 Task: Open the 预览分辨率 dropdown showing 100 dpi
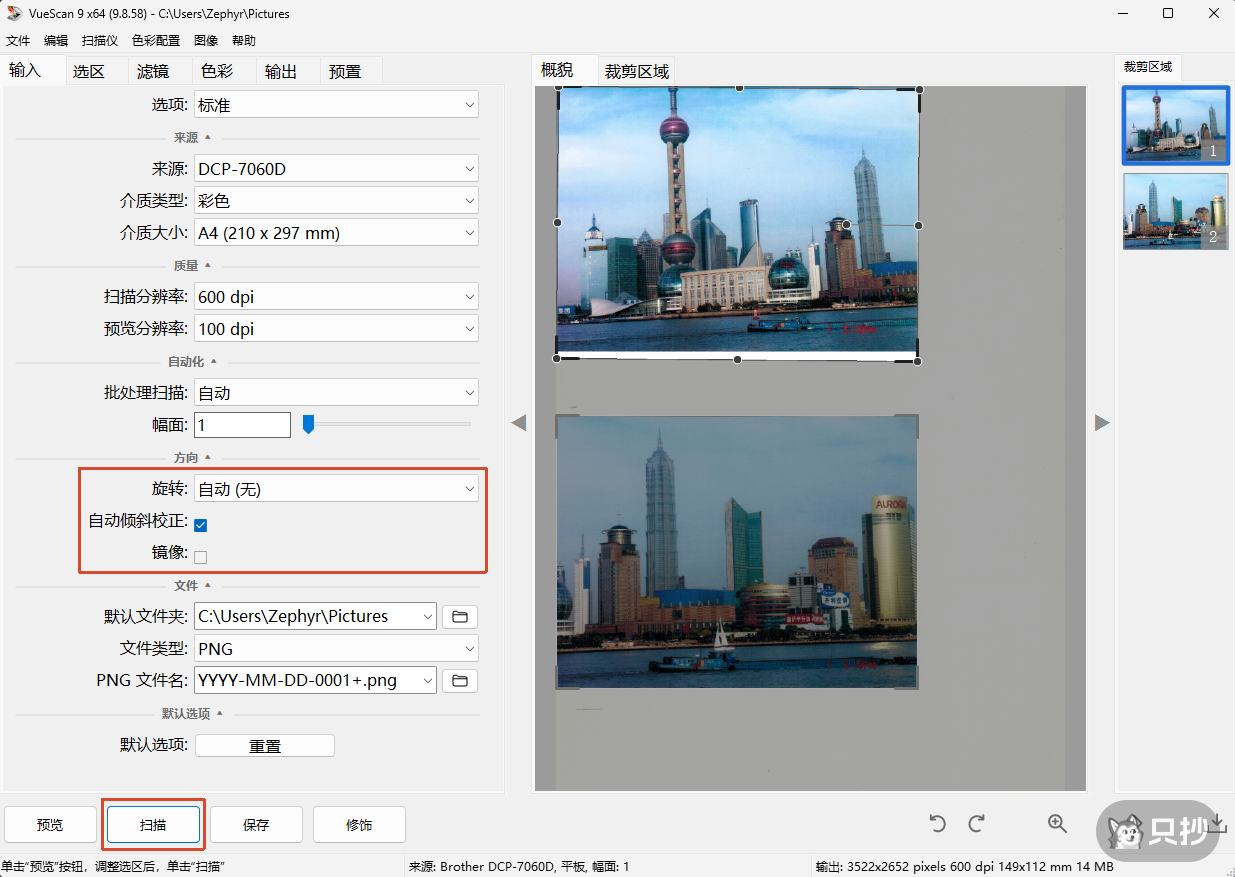pos(336,329)
